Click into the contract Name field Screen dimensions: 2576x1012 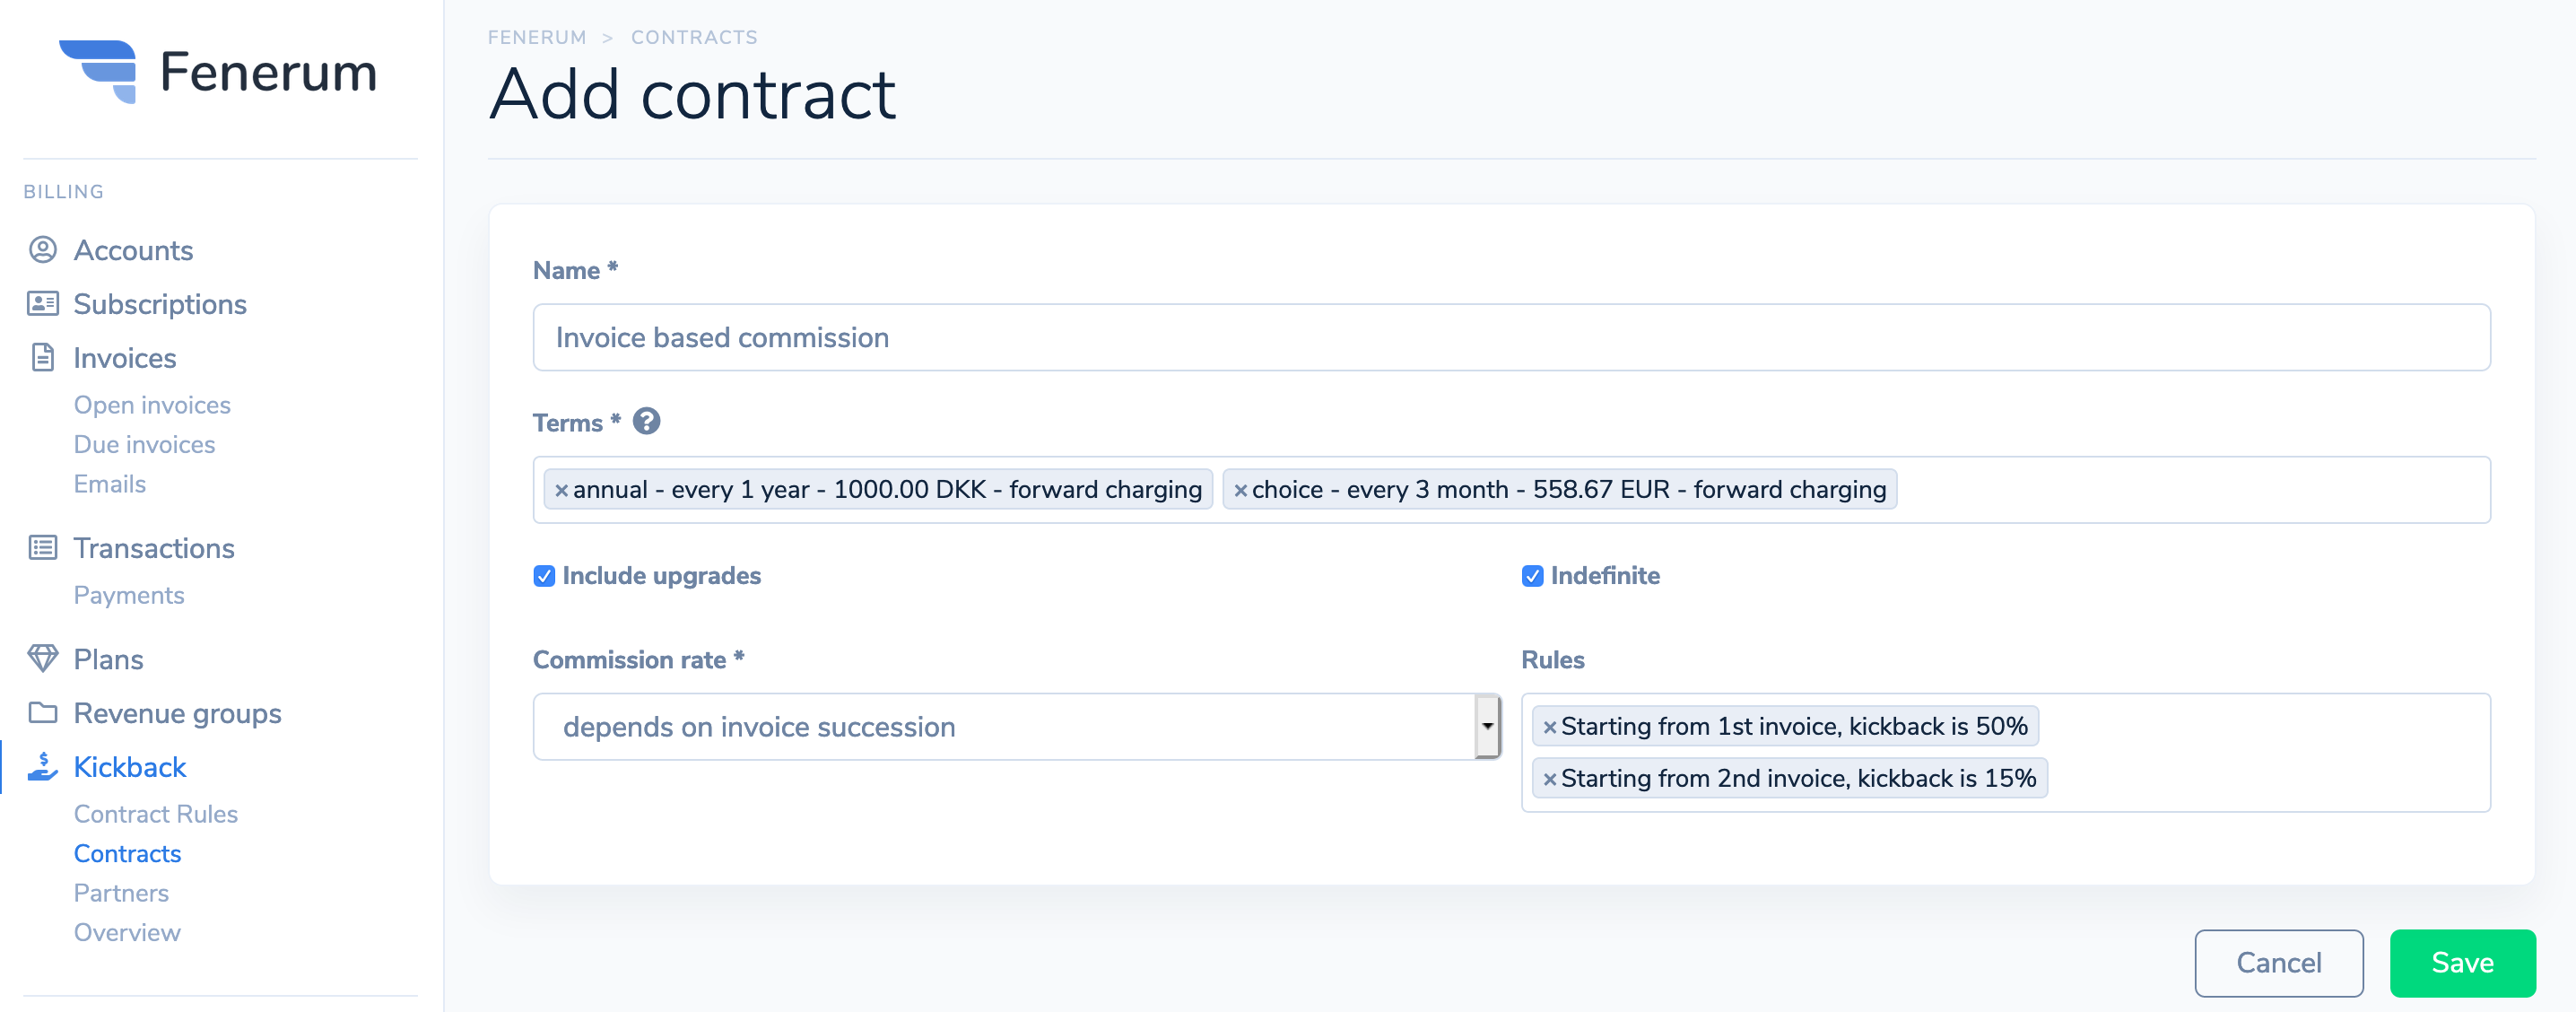(x=1511, y=337)
